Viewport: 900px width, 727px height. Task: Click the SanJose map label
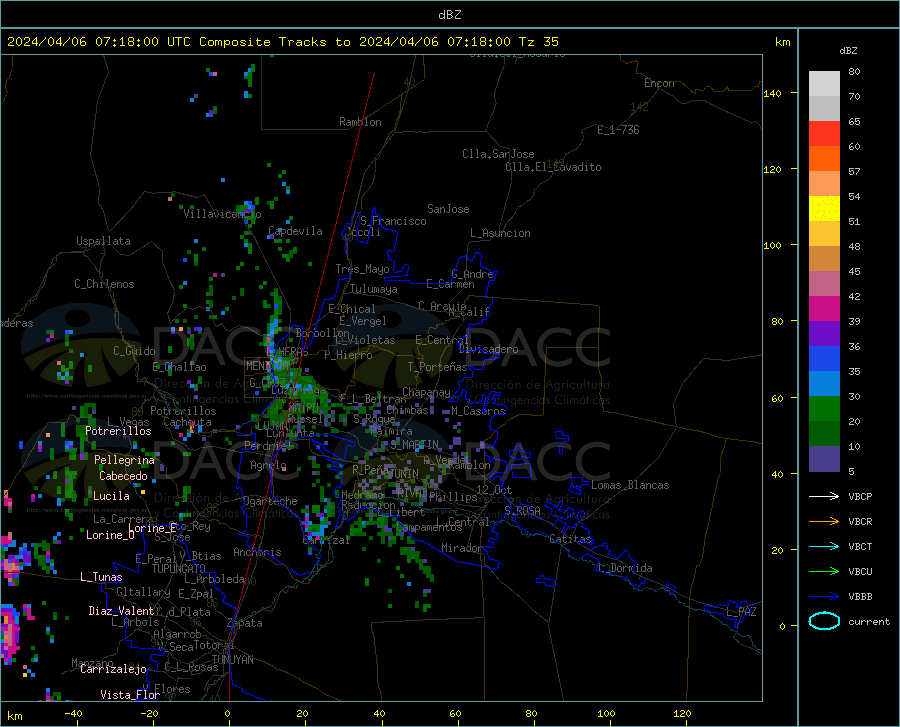pos(448,209)
